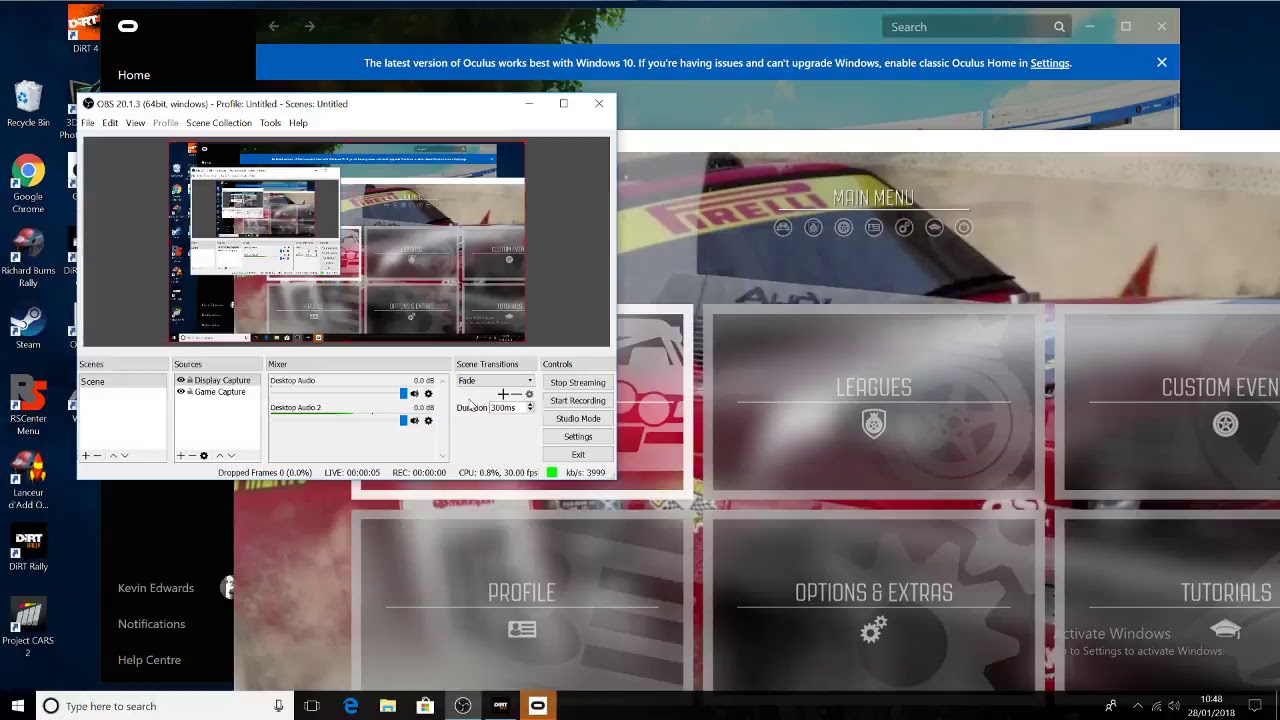Mute the Desktop Audio speaker icon
1280x720 pixels.
415,394
